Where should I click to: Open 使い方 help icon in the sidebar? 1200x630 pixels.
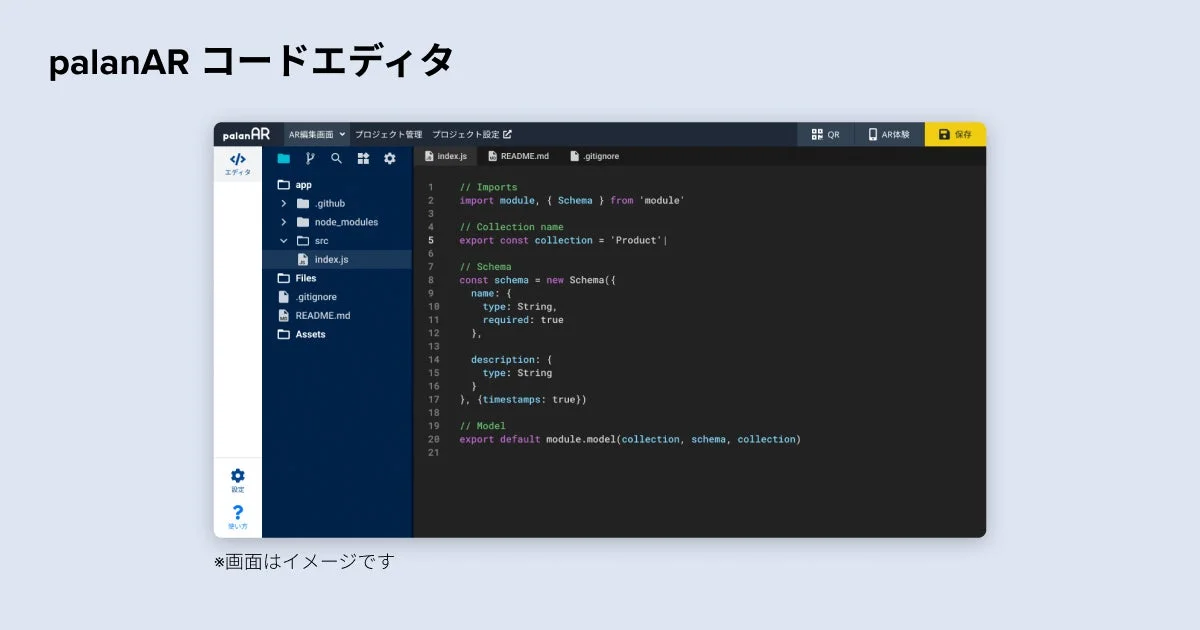(237, 517)
